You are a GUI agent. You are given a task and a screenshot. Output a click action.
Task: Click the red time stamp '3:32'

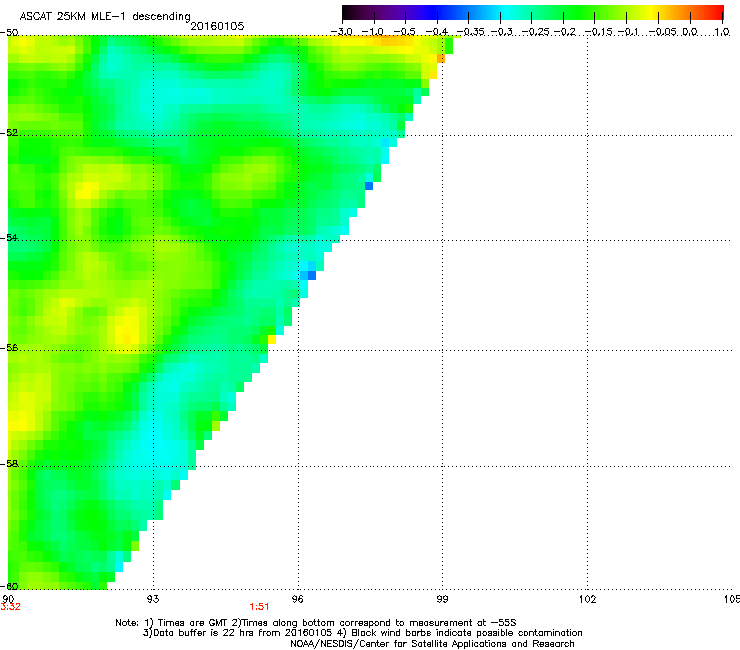pyautogui.click(x=10, y=607)
